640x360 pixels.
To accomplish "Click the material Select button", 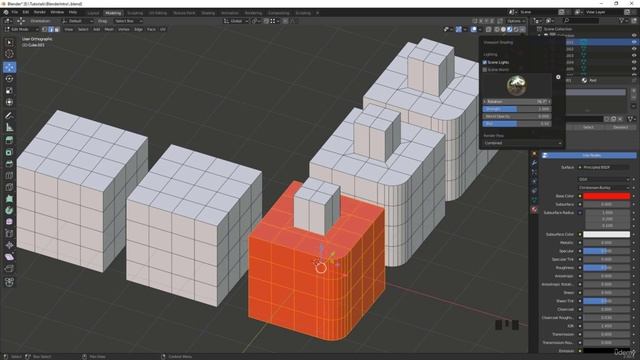I will 588,127.
